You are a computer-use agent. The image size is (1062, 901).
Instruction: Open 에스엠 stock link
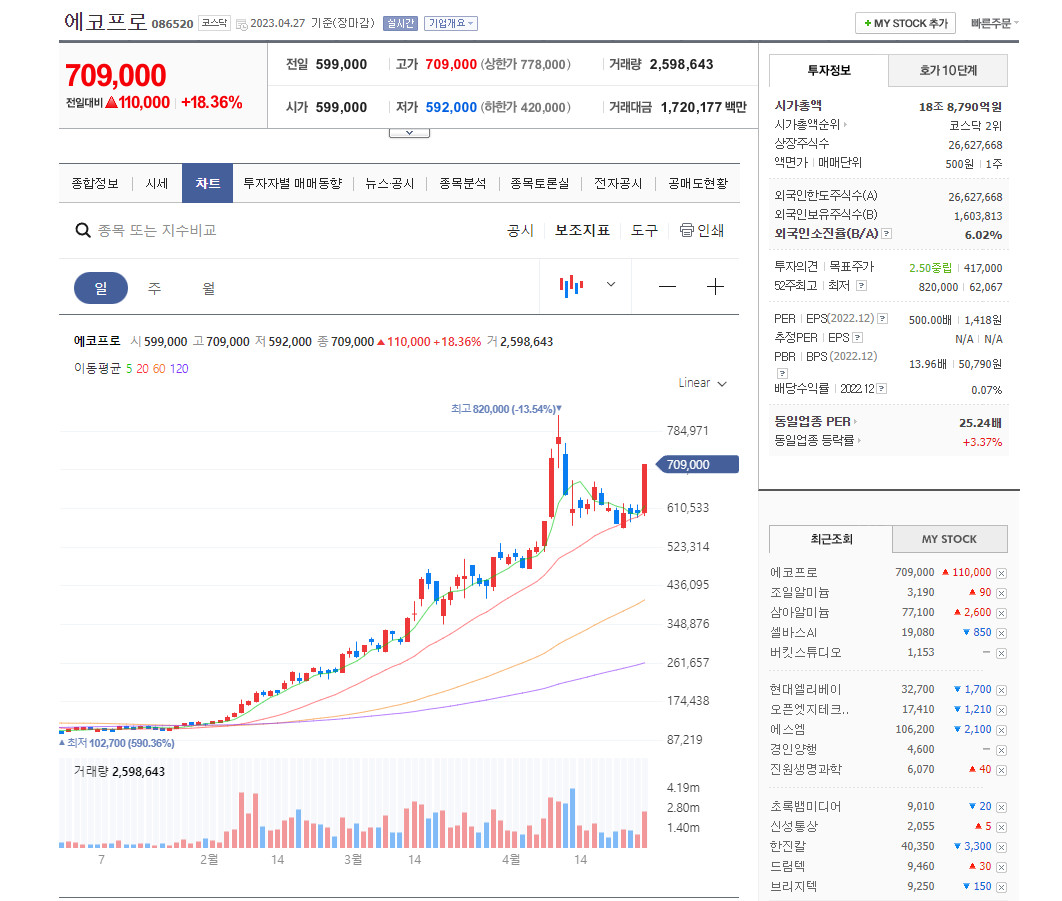tap(788, 730)
